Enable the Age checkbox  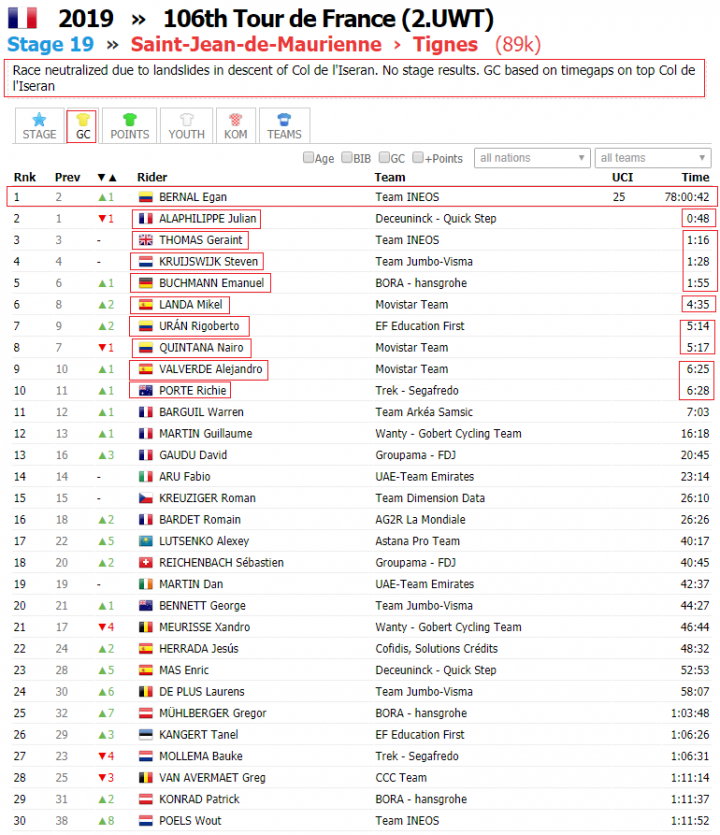pos(308,157)
